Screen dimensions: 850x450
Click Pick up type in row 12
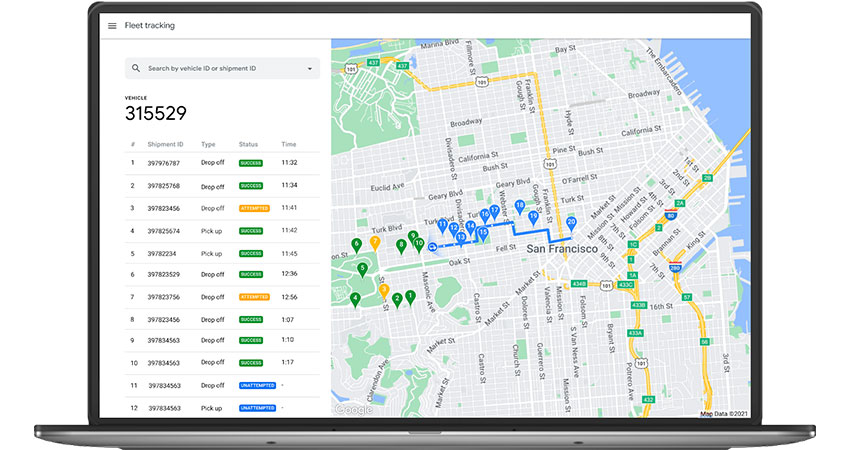(211, 408)
